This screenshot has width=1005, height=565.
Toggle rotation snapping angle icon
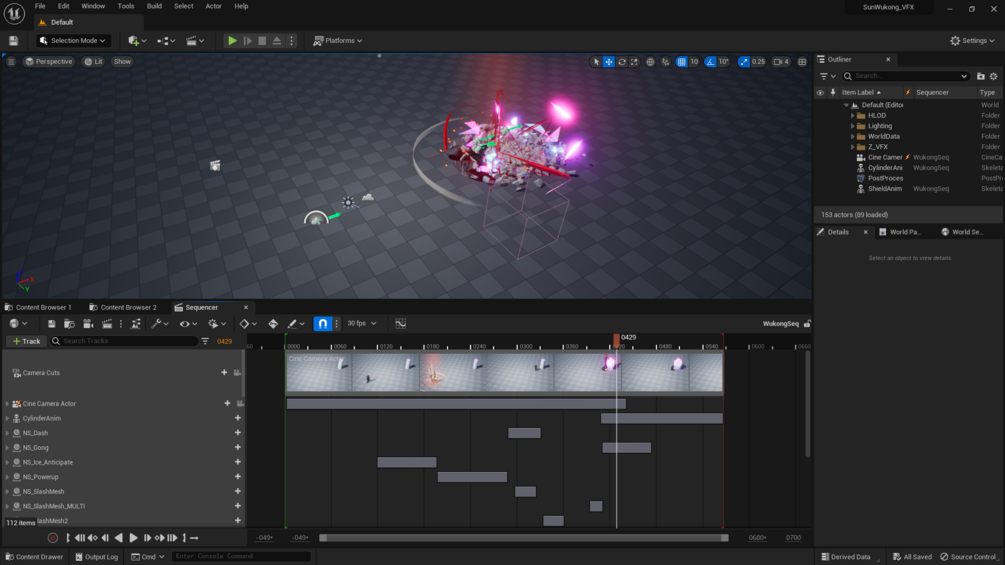710,62
